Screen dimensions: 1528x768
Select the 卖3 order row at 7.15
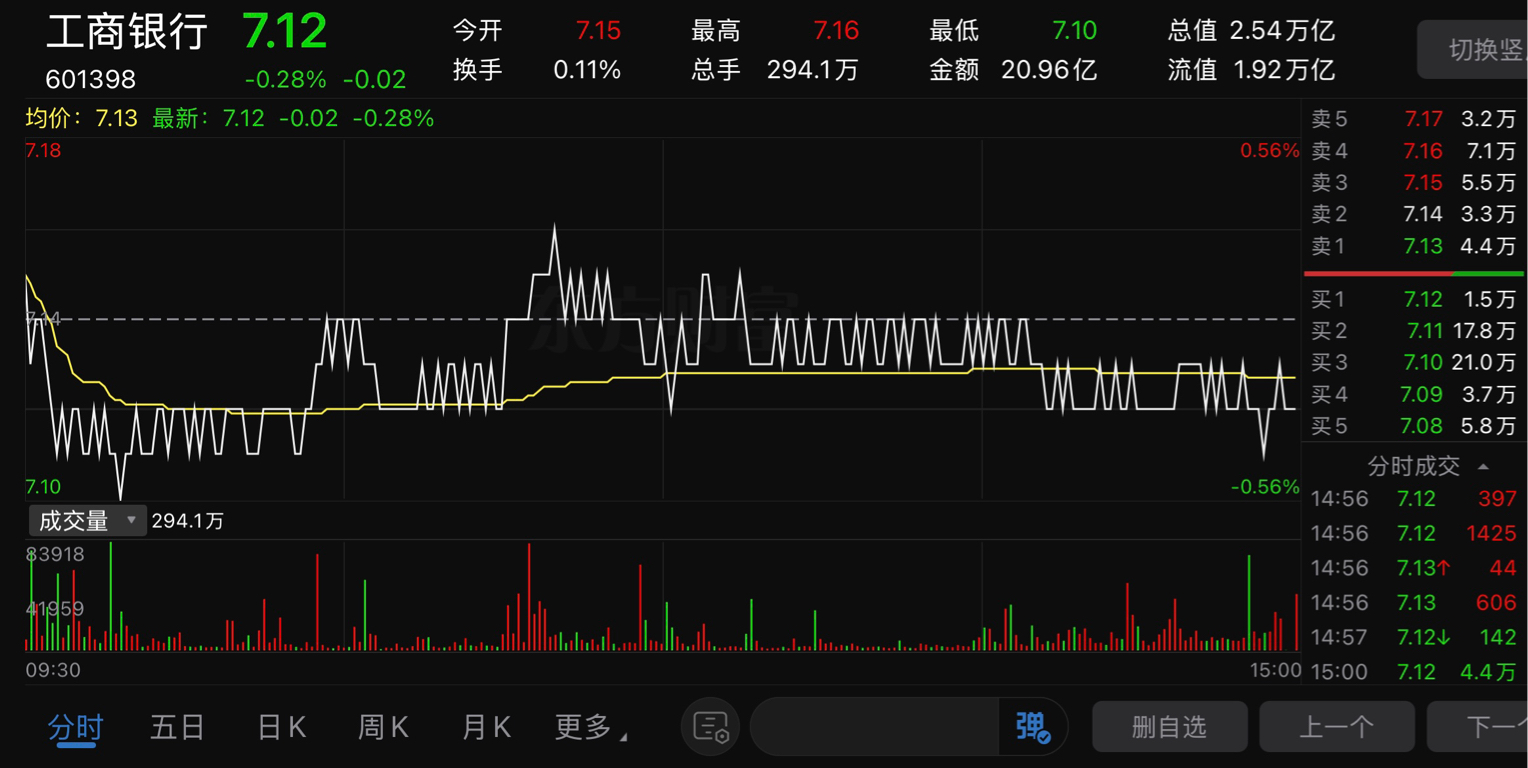1414,183
